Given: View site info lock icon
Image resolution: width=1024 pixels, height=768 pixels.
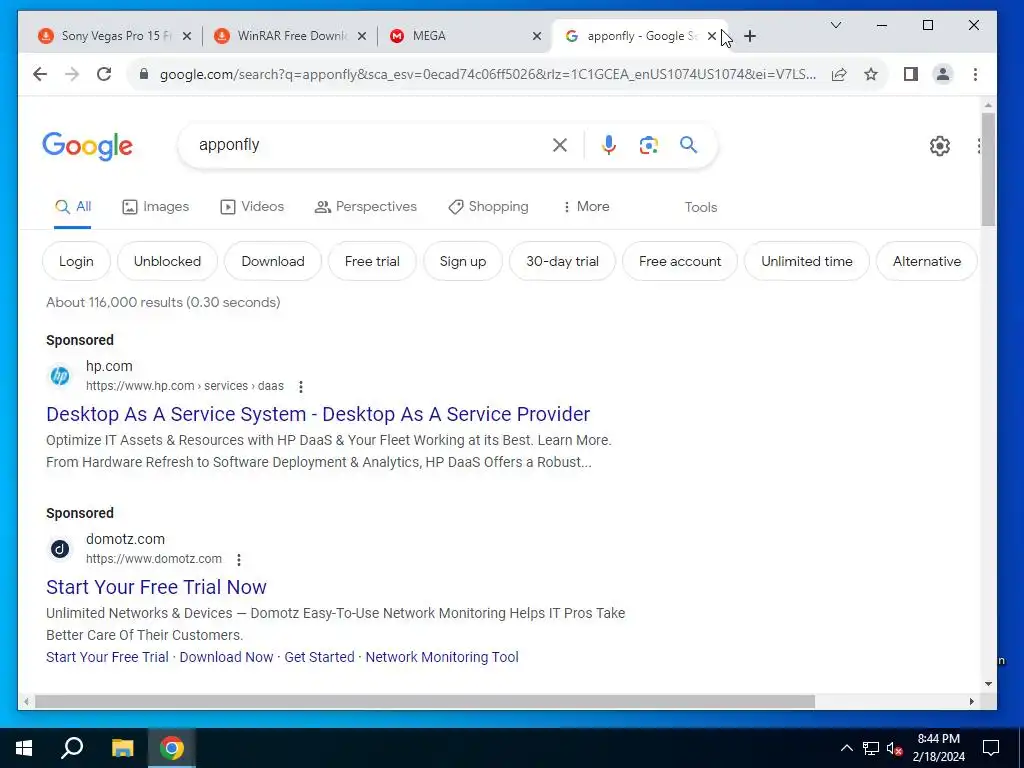Looking at the screenshot, I should pos(144,74).
